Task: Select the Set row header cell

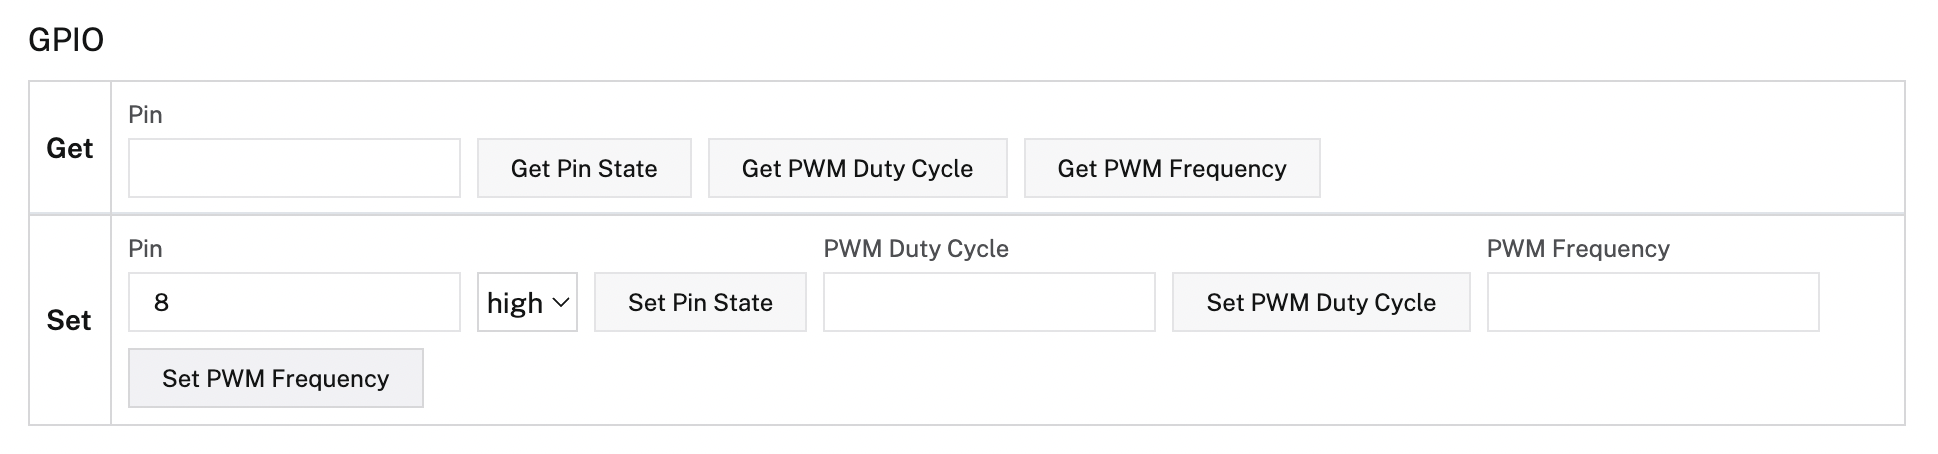Action: click(69, 320)
